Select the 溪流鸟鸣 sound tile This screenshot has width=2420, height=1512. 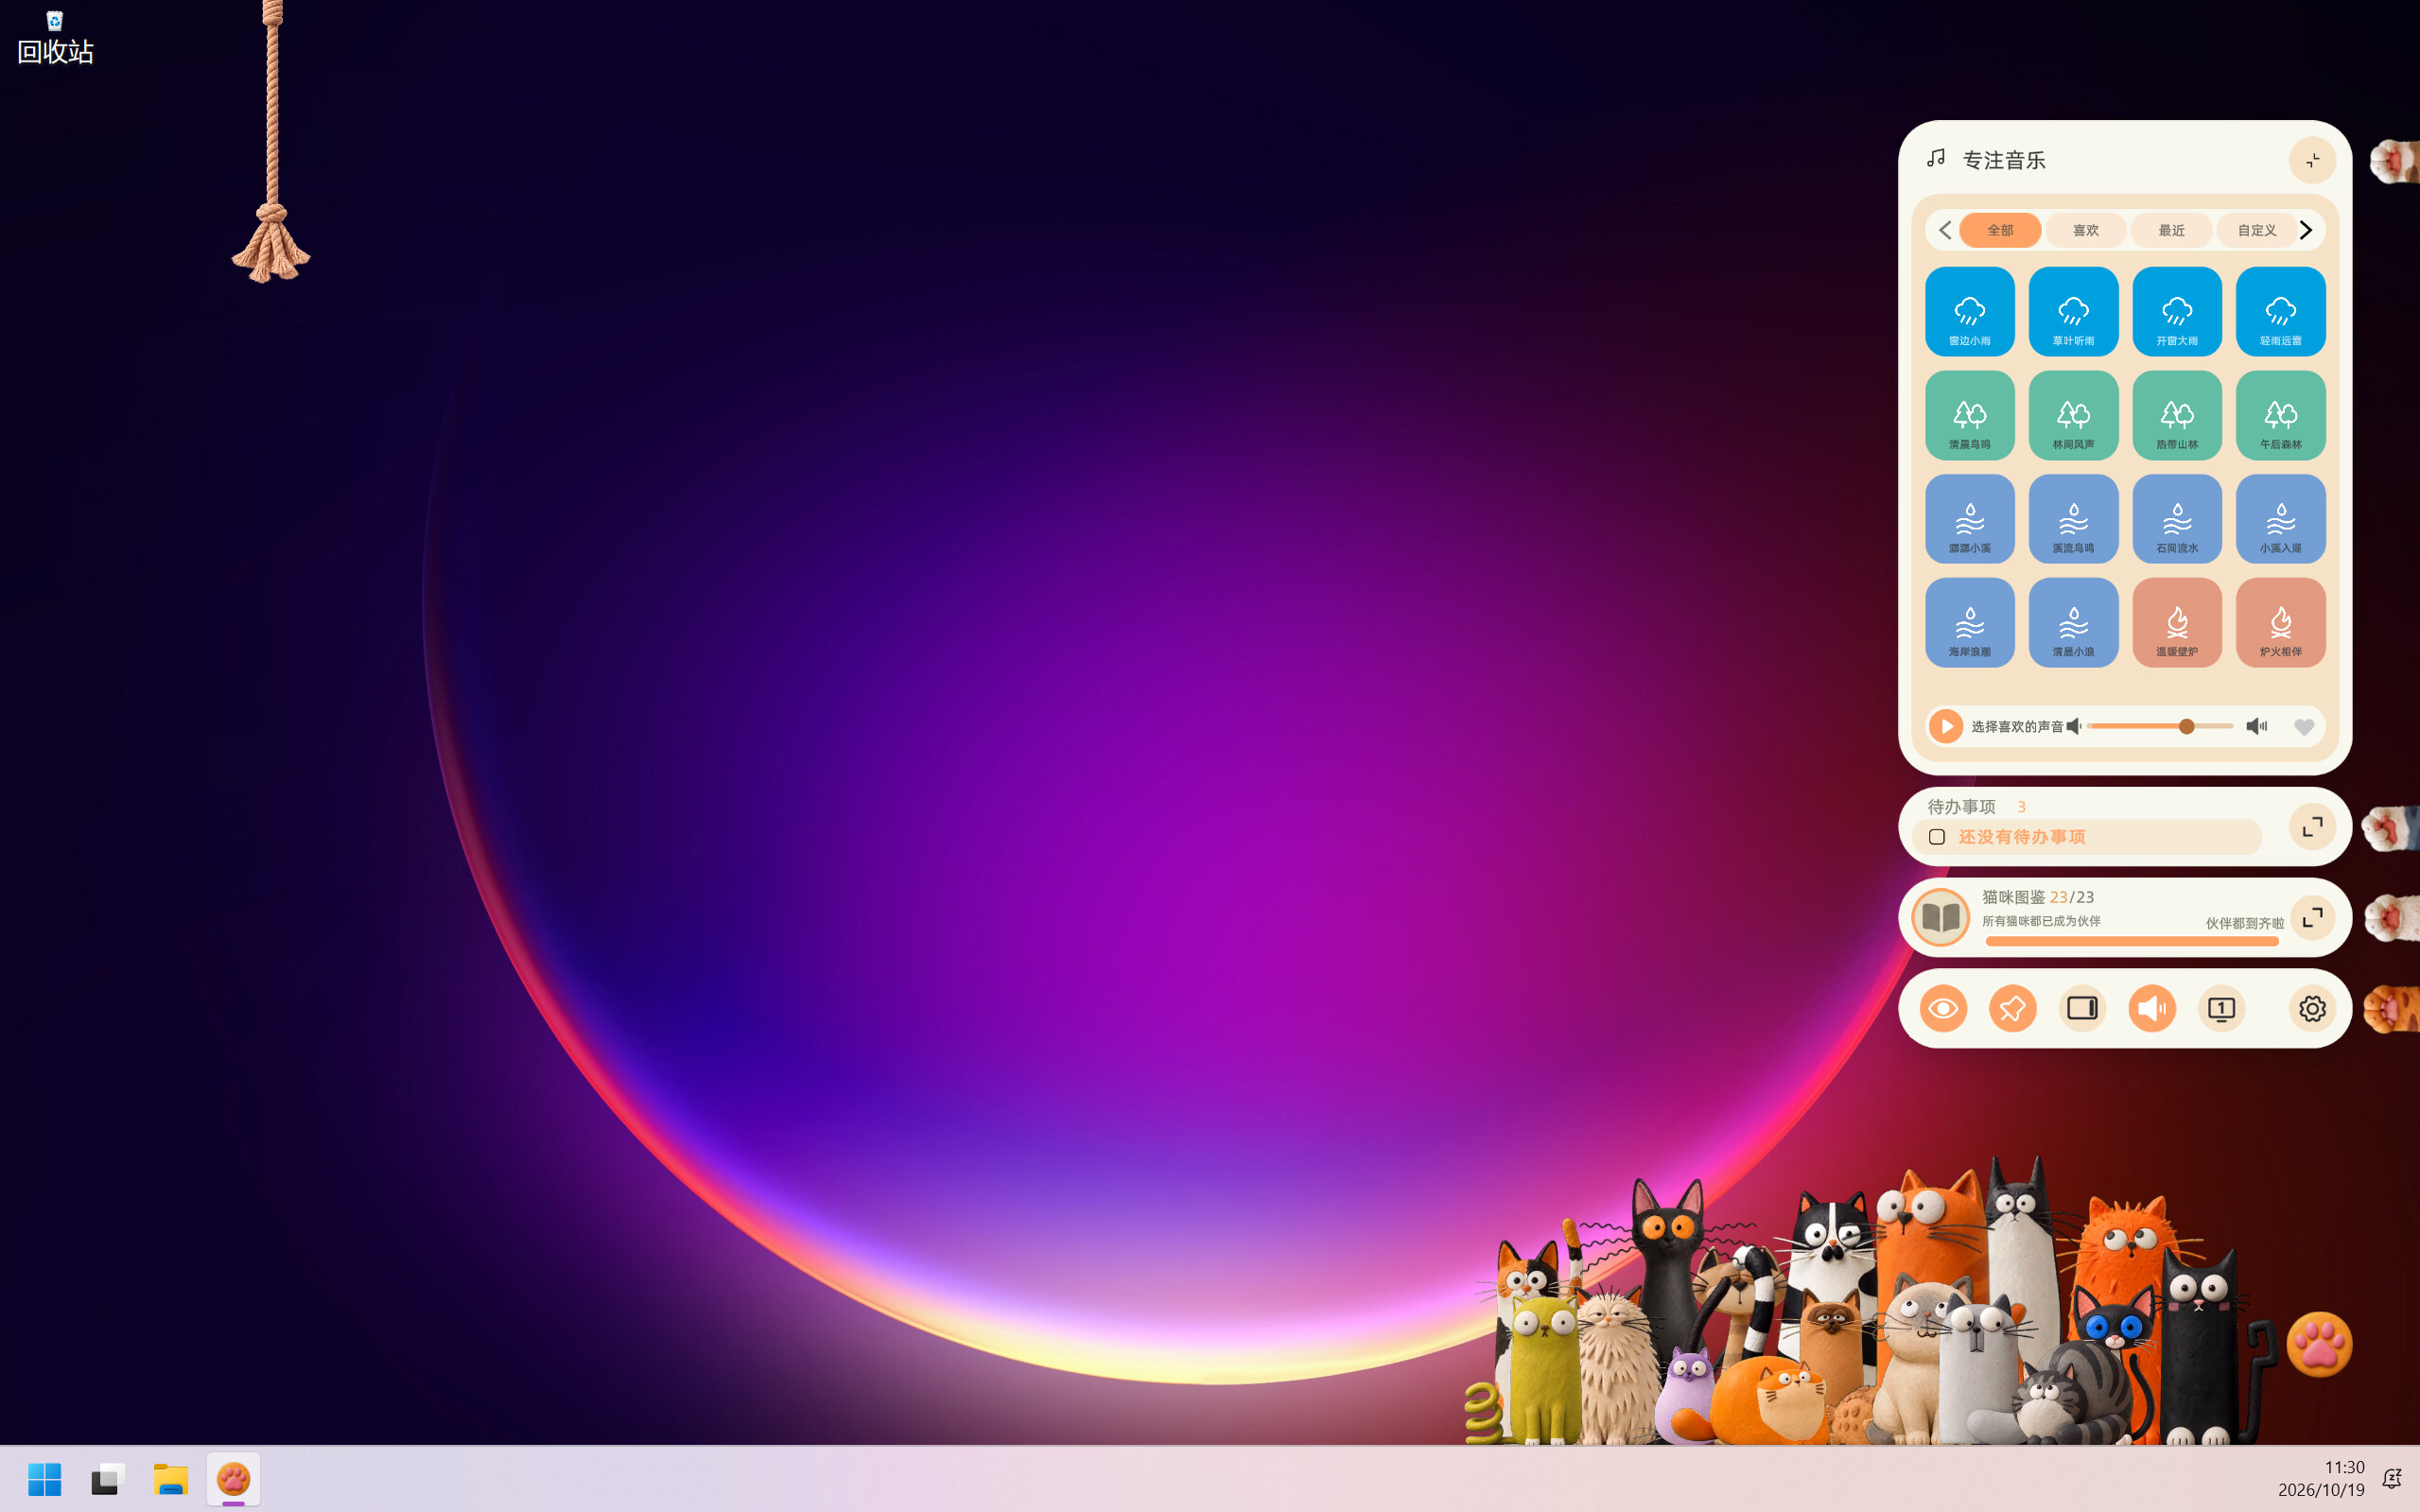coord(2073,518)
